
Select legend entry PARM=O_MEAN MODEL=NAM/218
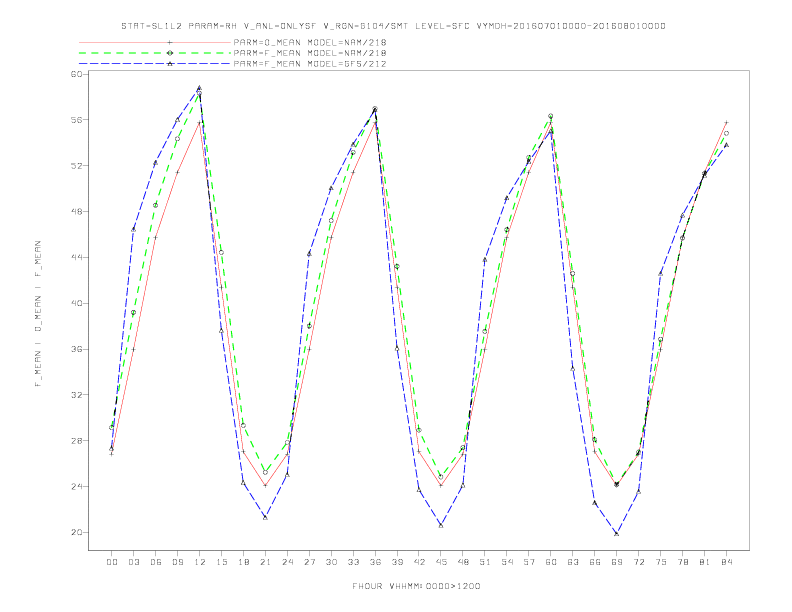tap(310, 42)
